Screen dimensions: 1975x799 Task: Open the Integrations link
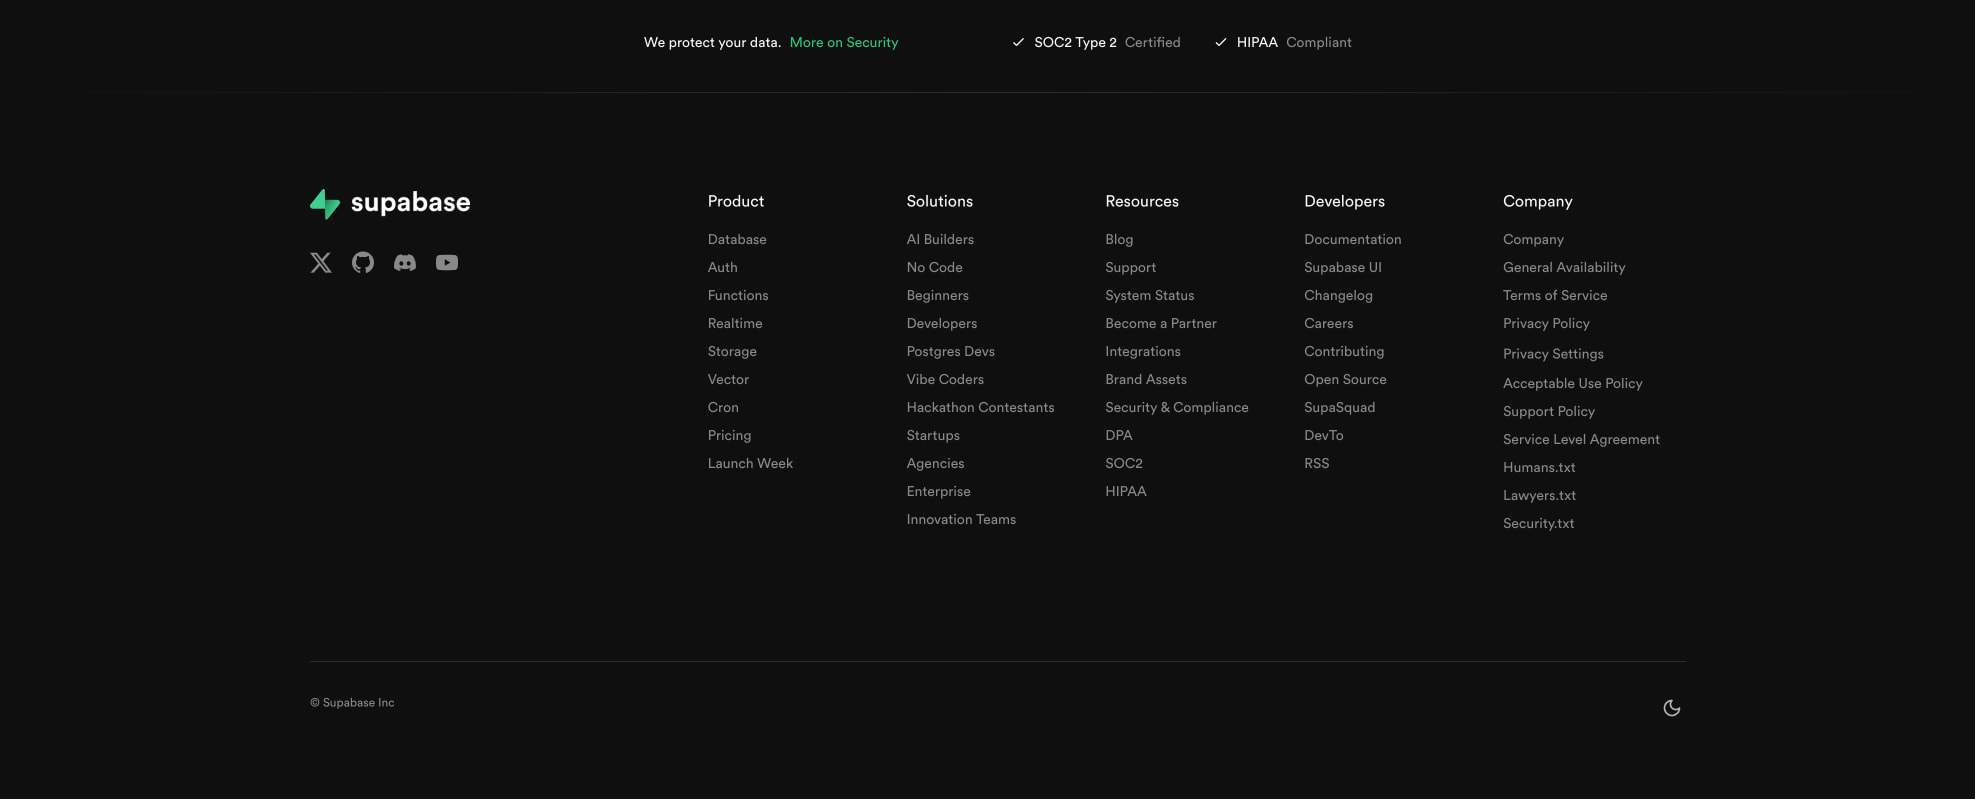click(1143, 351)
